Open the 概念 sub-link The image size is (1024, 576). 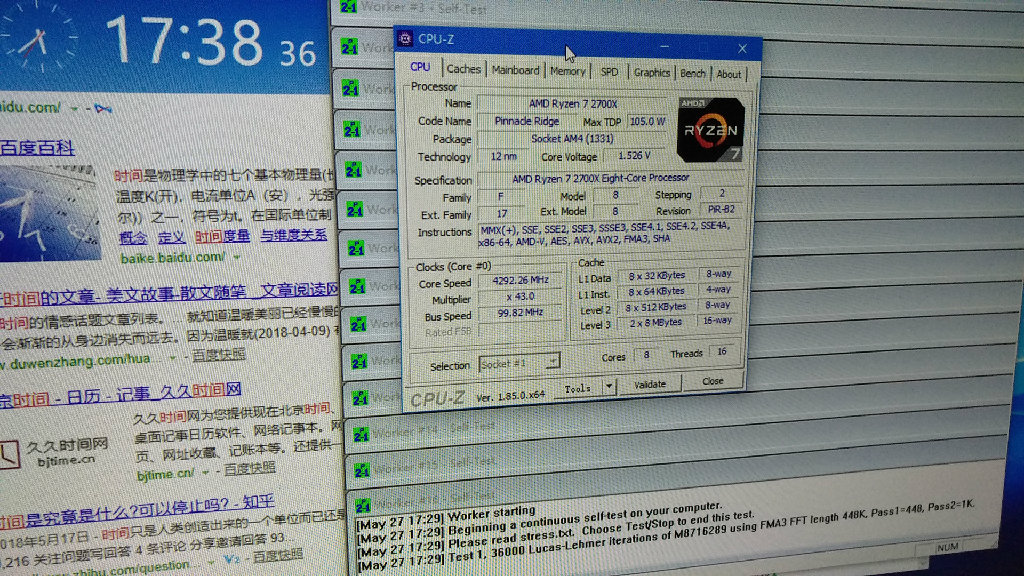[x=133, y=238]
